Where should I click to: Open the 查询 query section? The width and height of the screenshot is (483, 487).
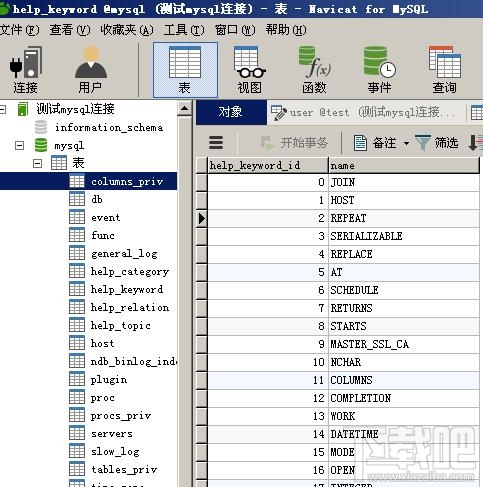tap(444, 70)
